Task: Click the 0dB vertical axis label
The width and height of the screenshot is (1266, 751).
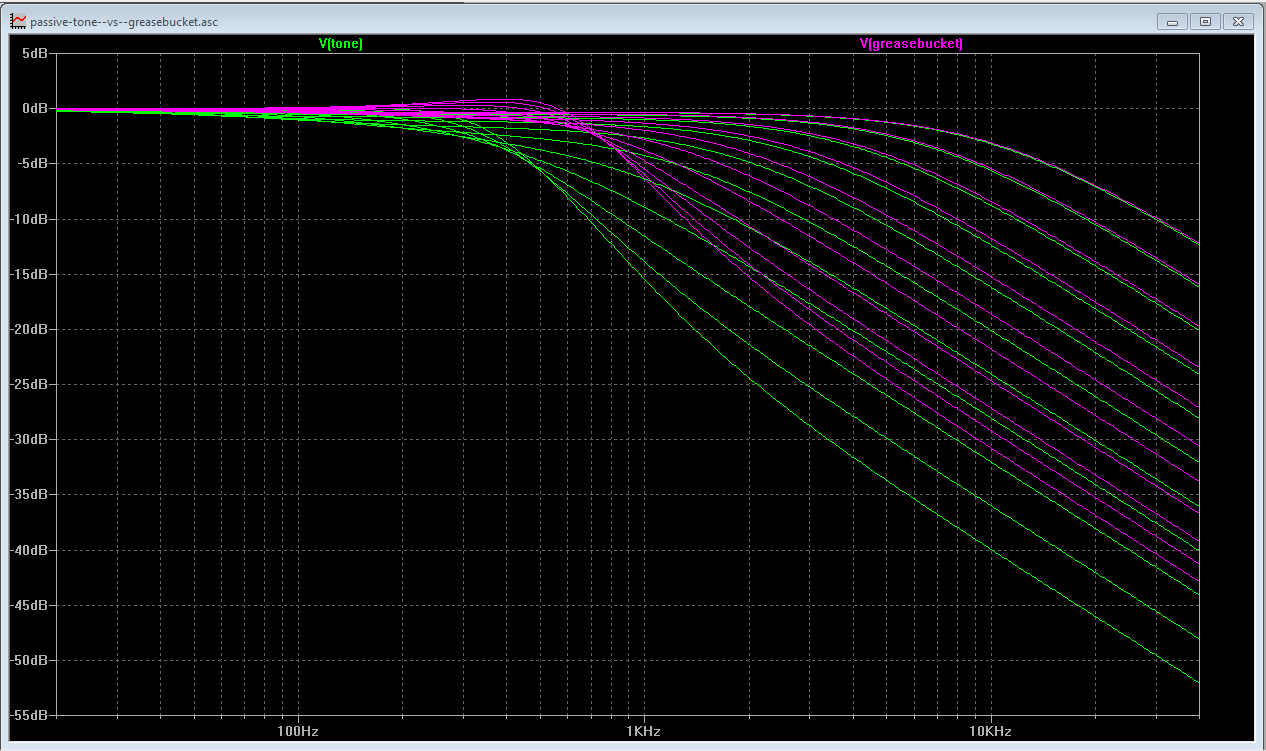Action: pos(33,109)
